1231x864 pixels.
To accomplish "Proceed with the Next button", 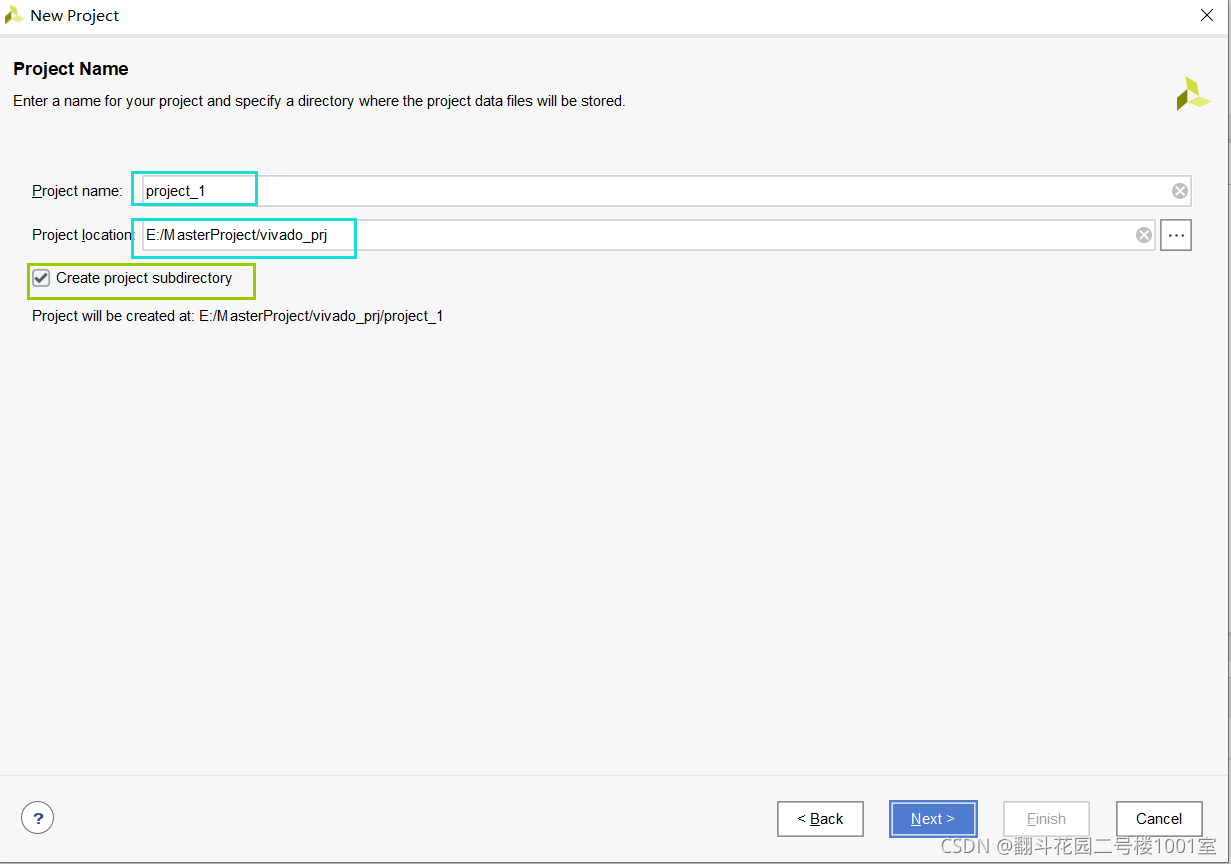I will tap(932, 819).
